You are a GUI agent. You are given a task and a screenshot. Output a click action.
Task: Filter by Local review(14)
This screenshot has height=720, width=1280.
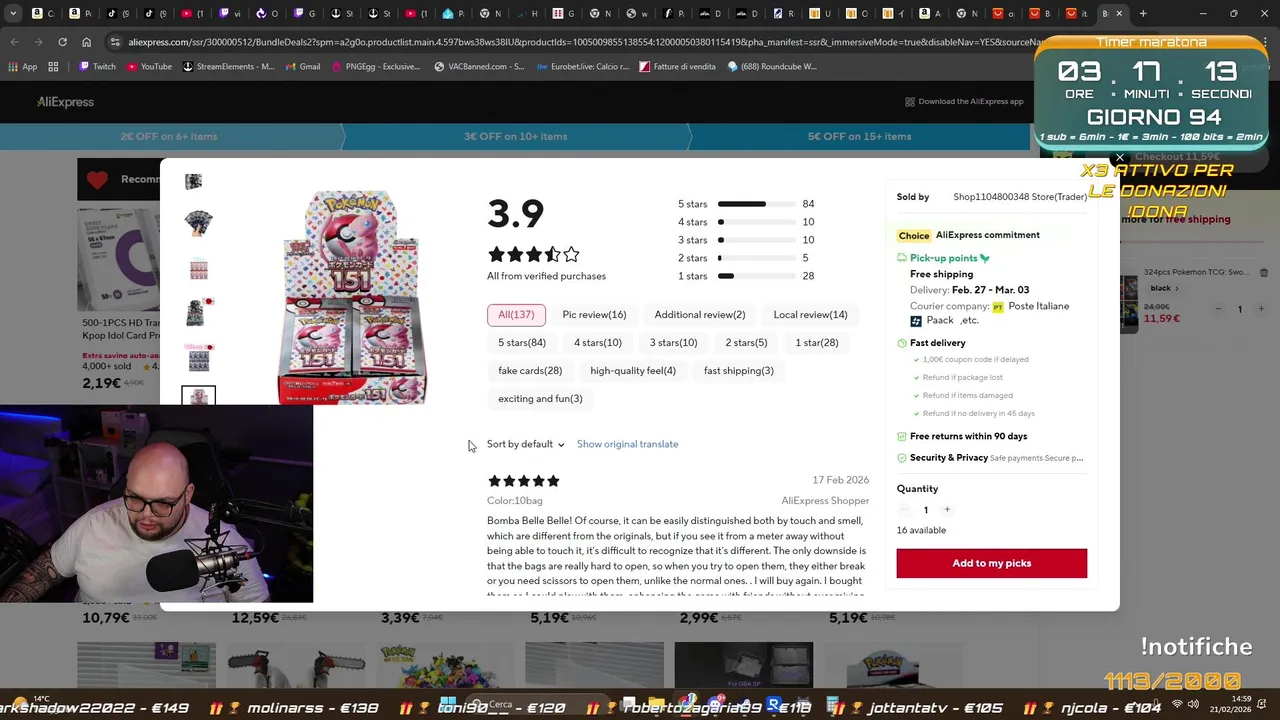[810, 314]
